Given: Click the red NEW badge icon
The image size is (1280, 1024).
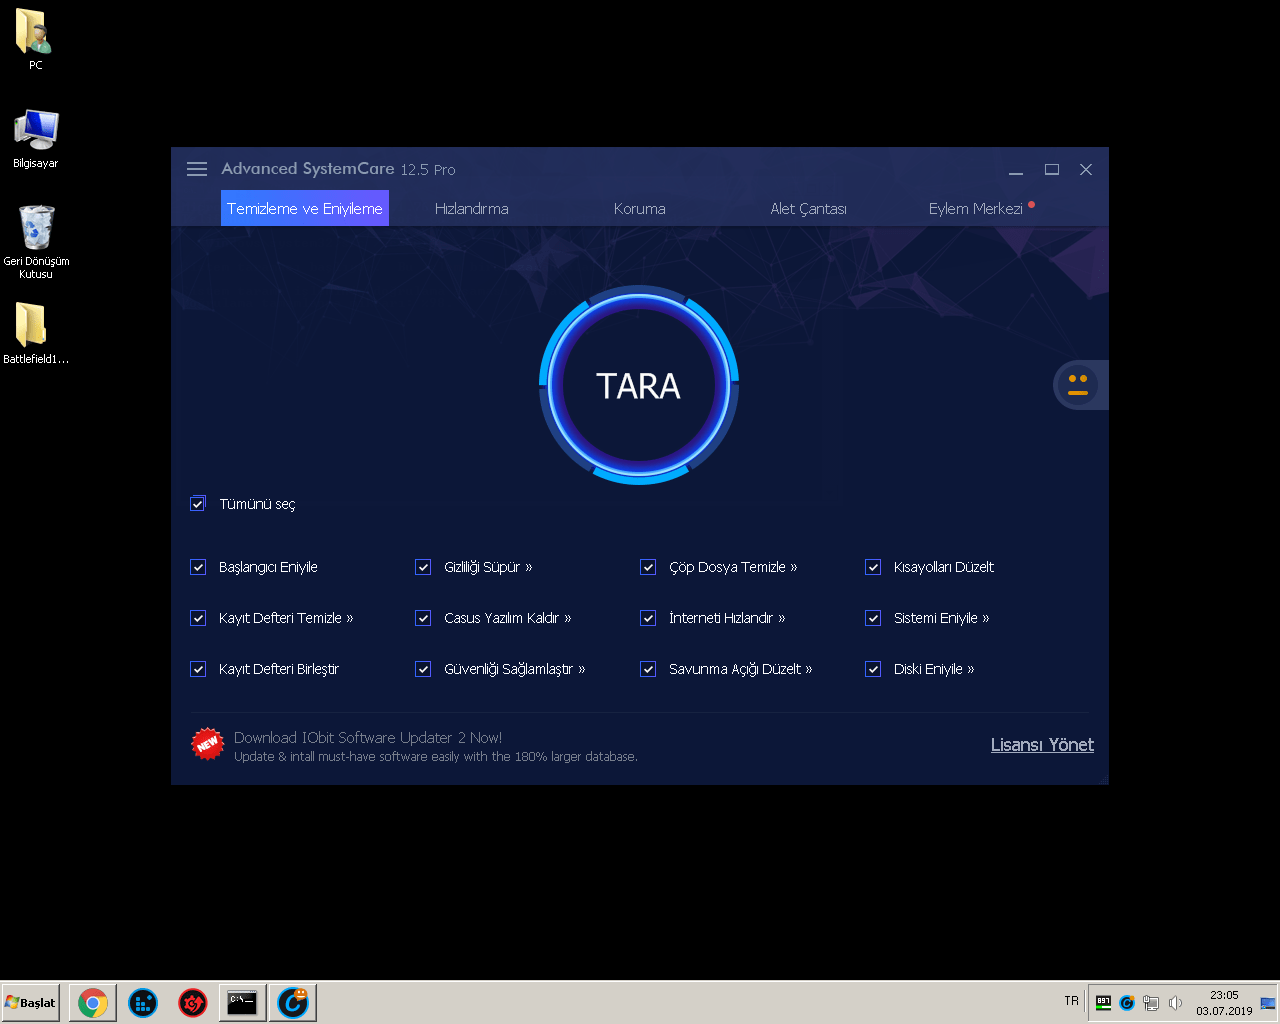Looking at the screenshot, I should (x=207, y=744).
